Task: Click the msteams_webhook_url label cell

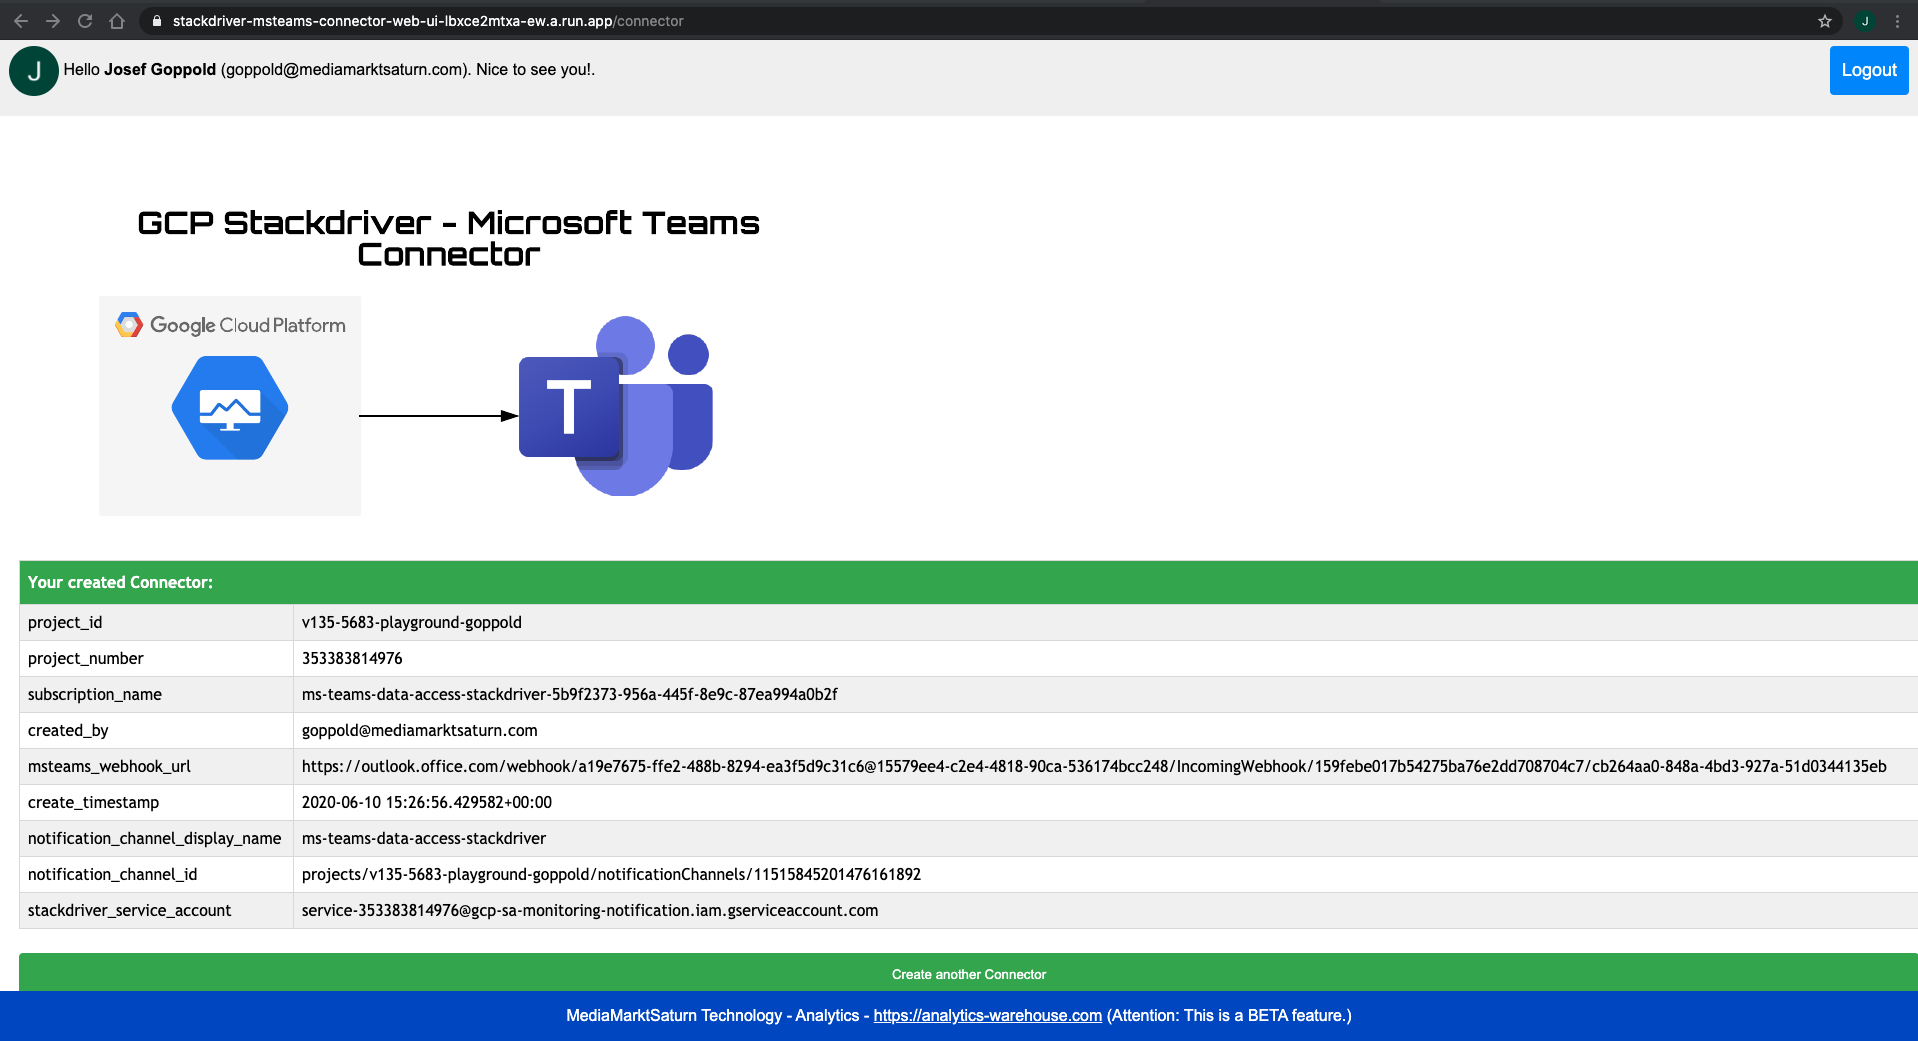Action: point(156,766)
